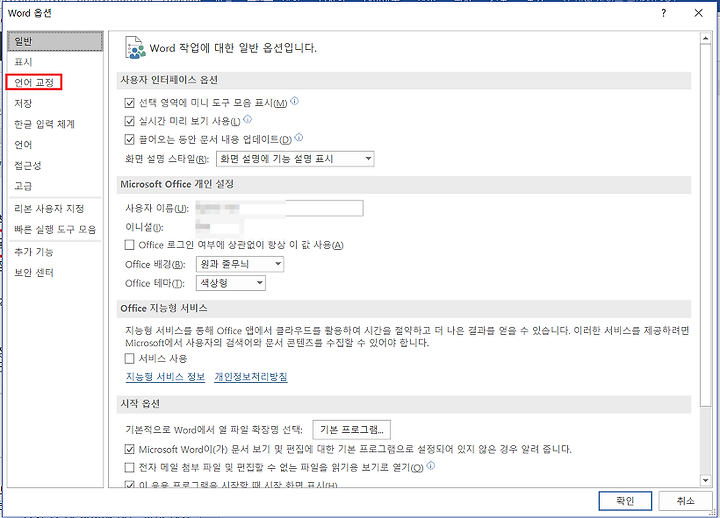720x518 pixels.
Task: Click 시작 옵션 section heading
Action: [140, 404]
